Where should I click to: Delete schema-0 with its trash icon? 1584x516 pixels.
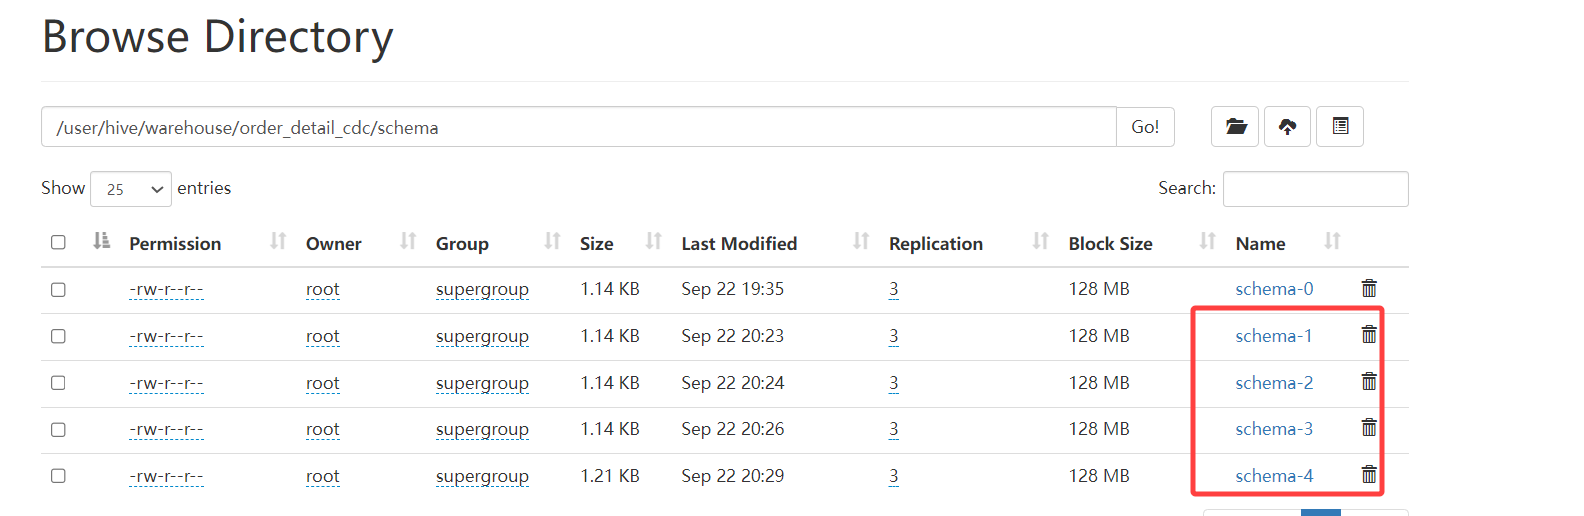(x=1369, y=289)
